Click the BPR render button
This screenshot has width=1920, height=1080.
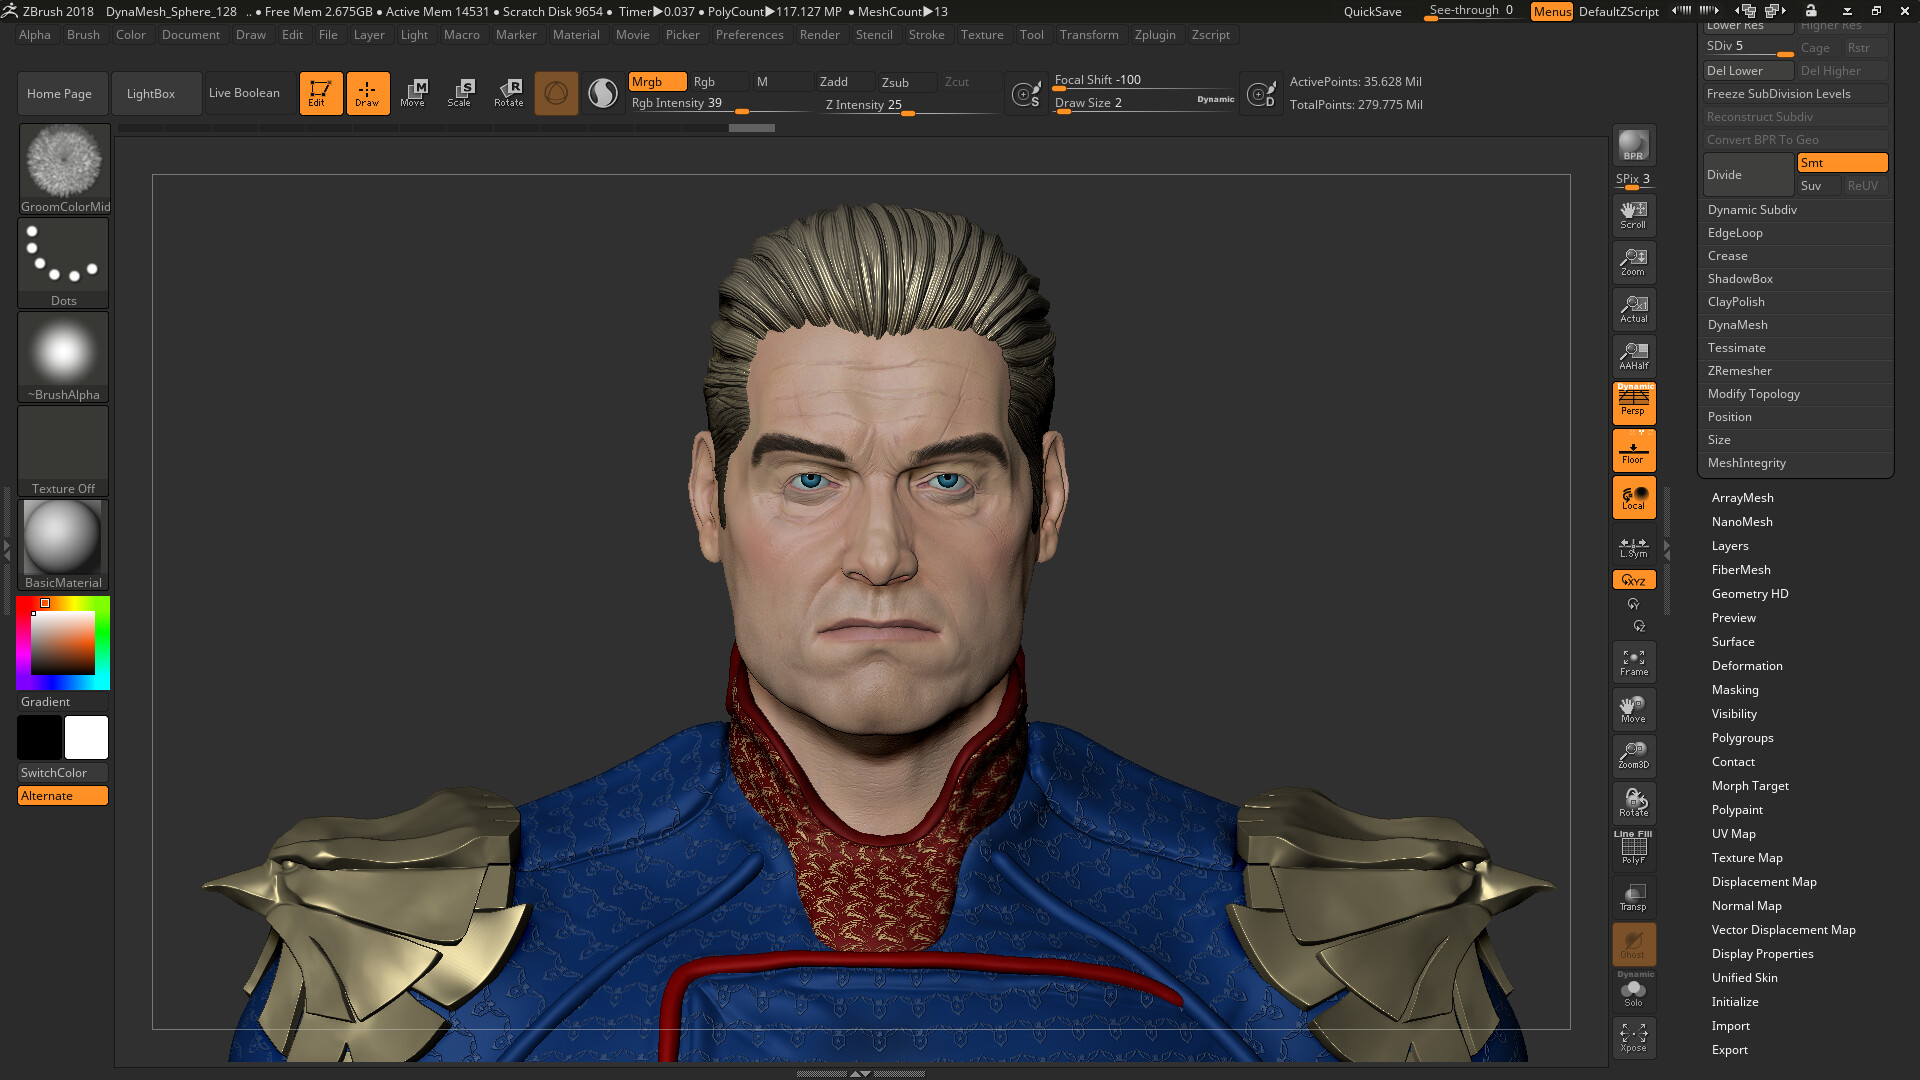pos(1633,144)
